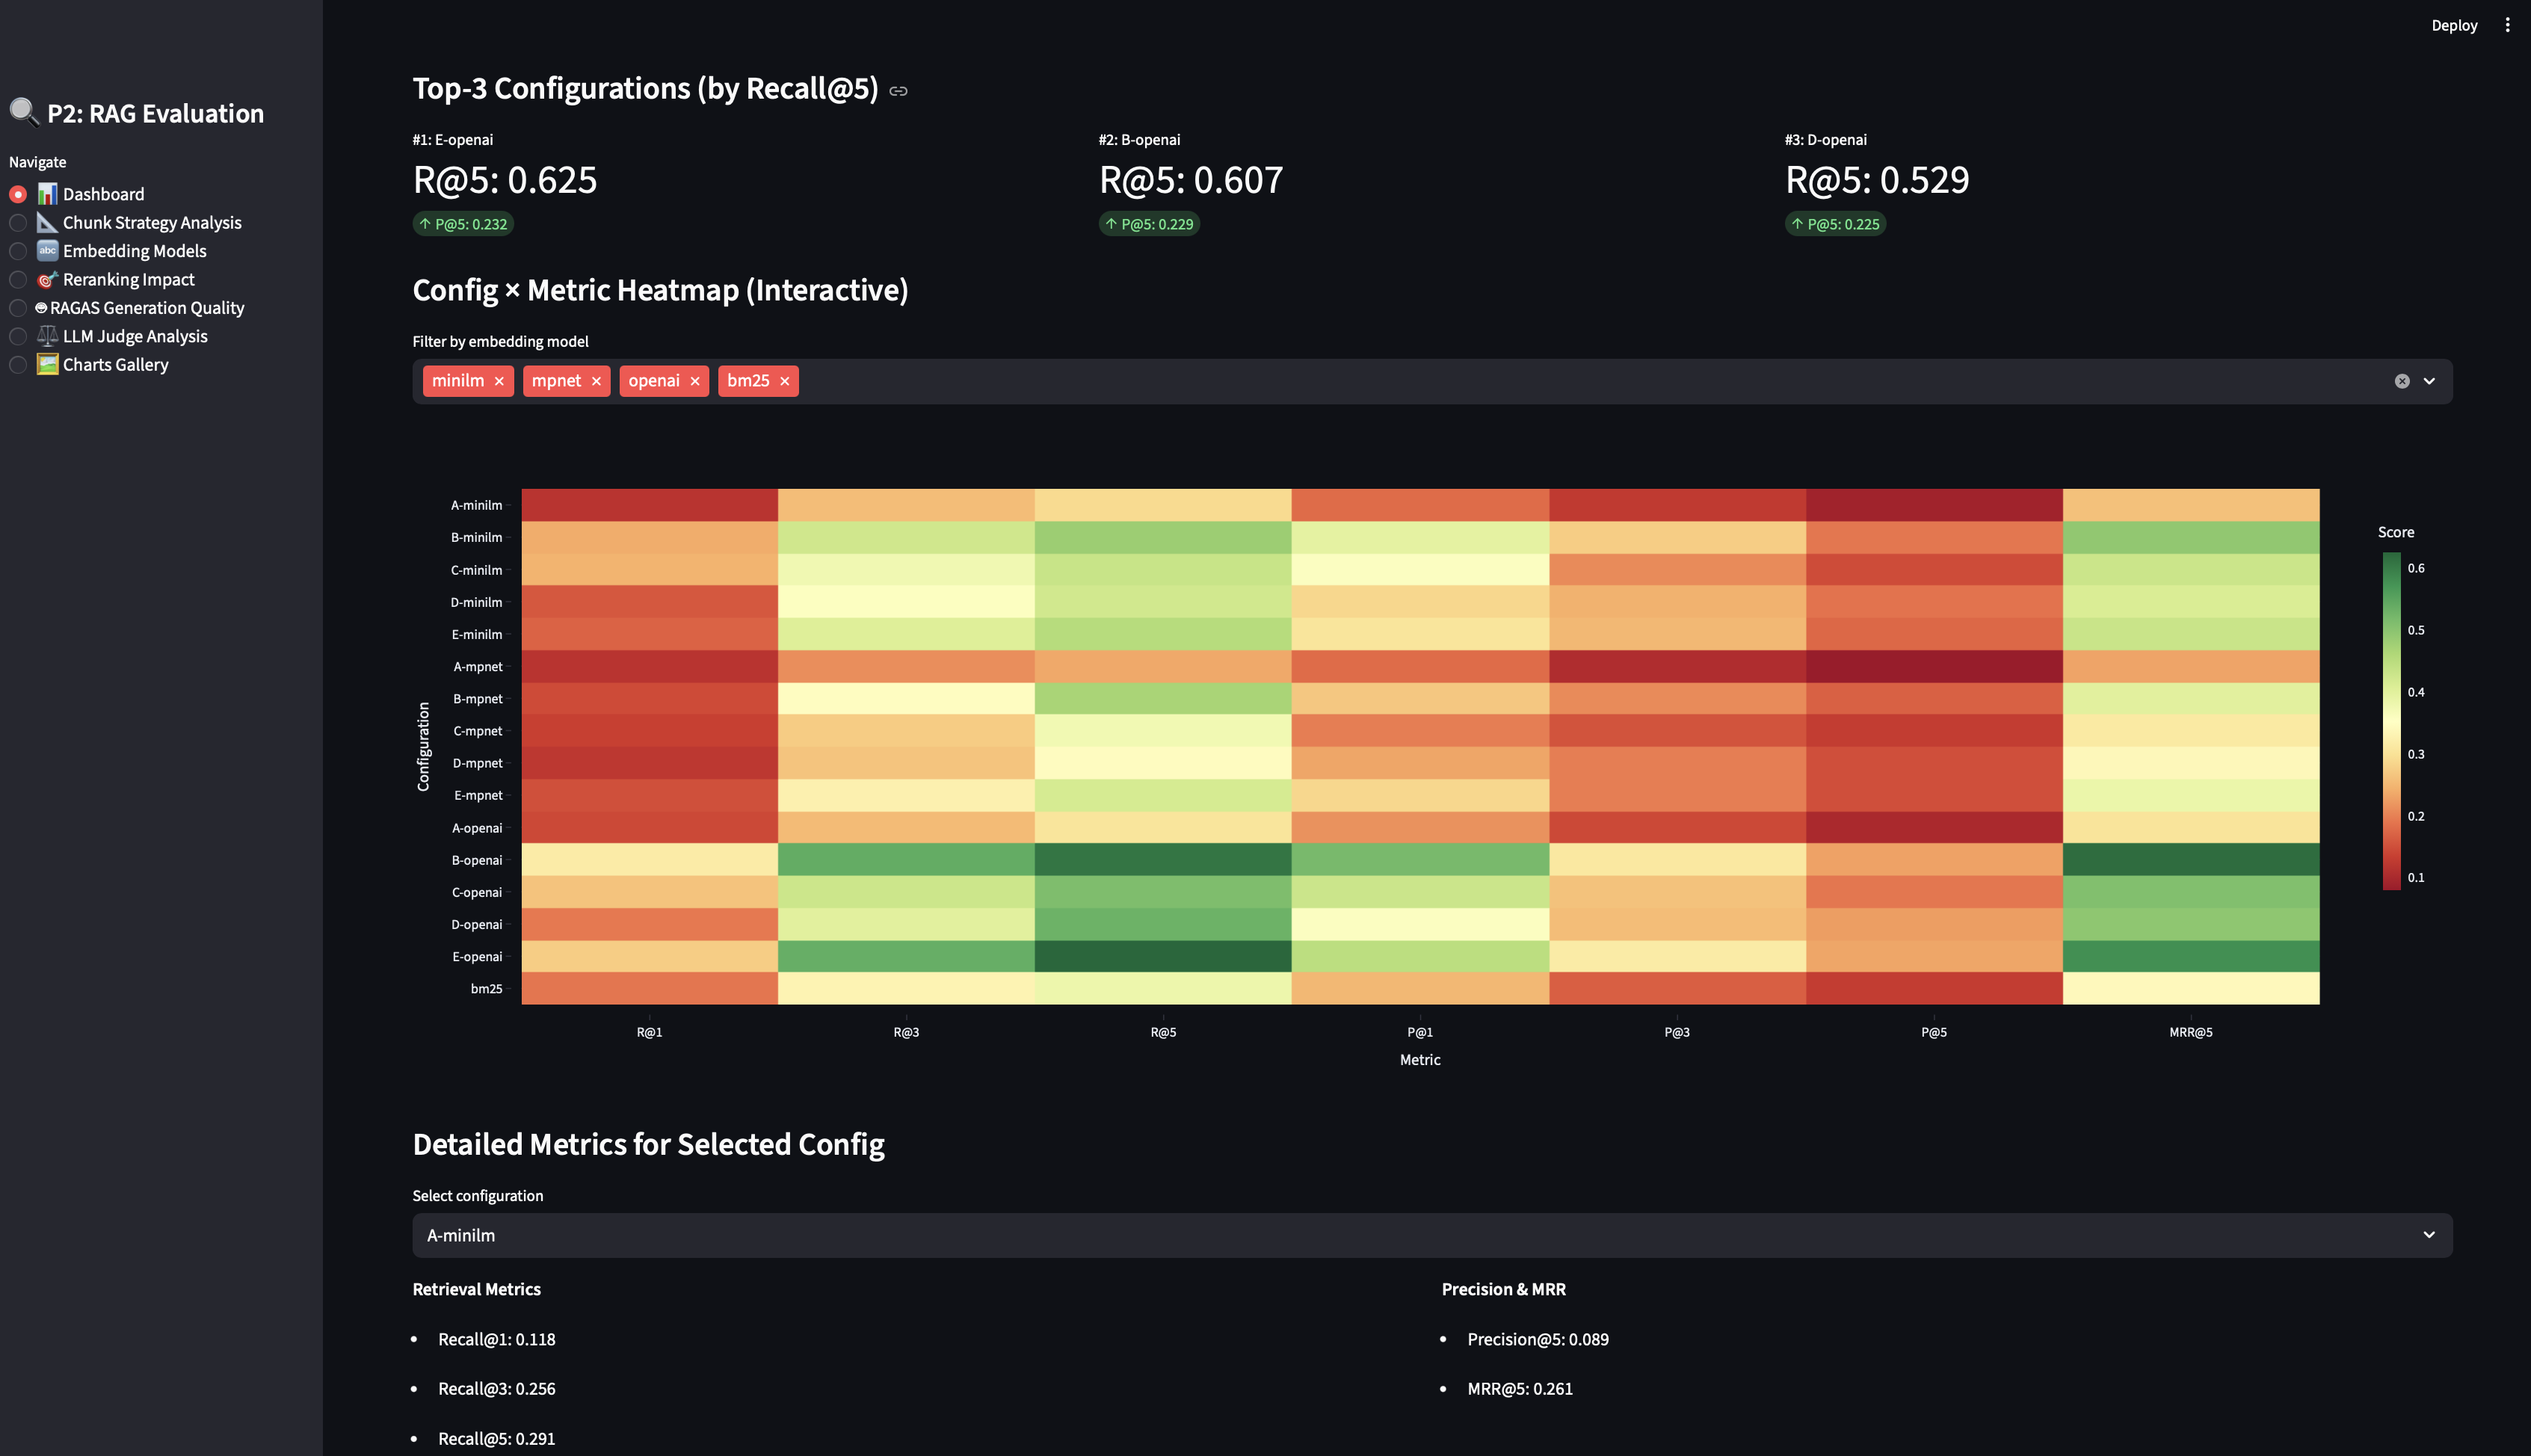Open the three-dot main menu
Screen dimensions: 2531x1456
coord(2507,25)
